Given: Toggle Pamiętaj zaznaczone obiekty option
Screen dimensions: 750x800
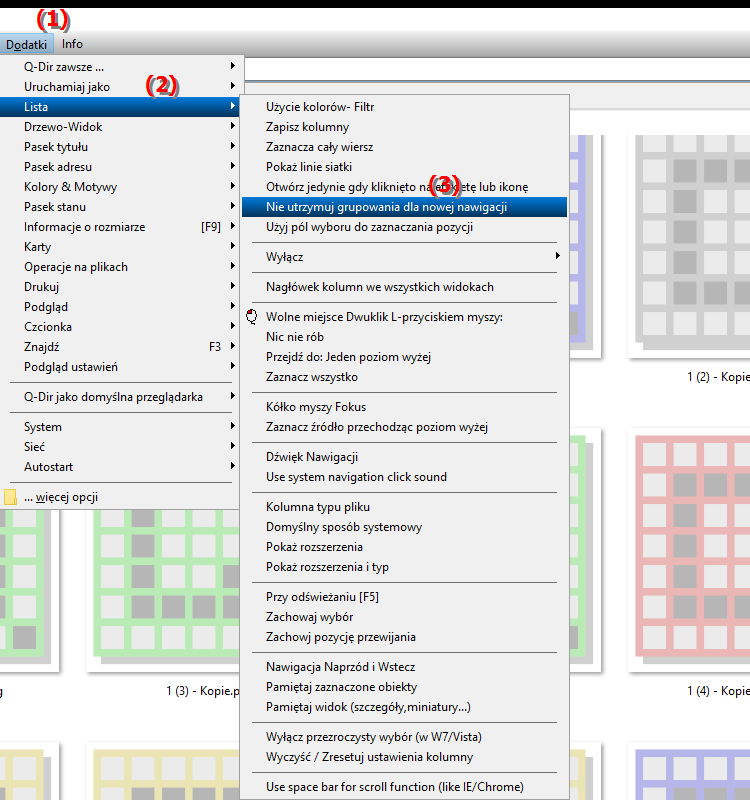Looking at the screenshot, I should click(404, 687).
